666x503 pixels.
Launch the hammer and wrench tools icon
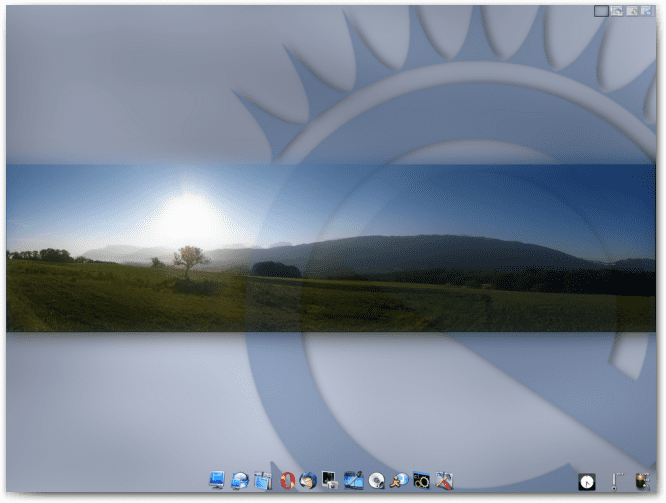445,480
